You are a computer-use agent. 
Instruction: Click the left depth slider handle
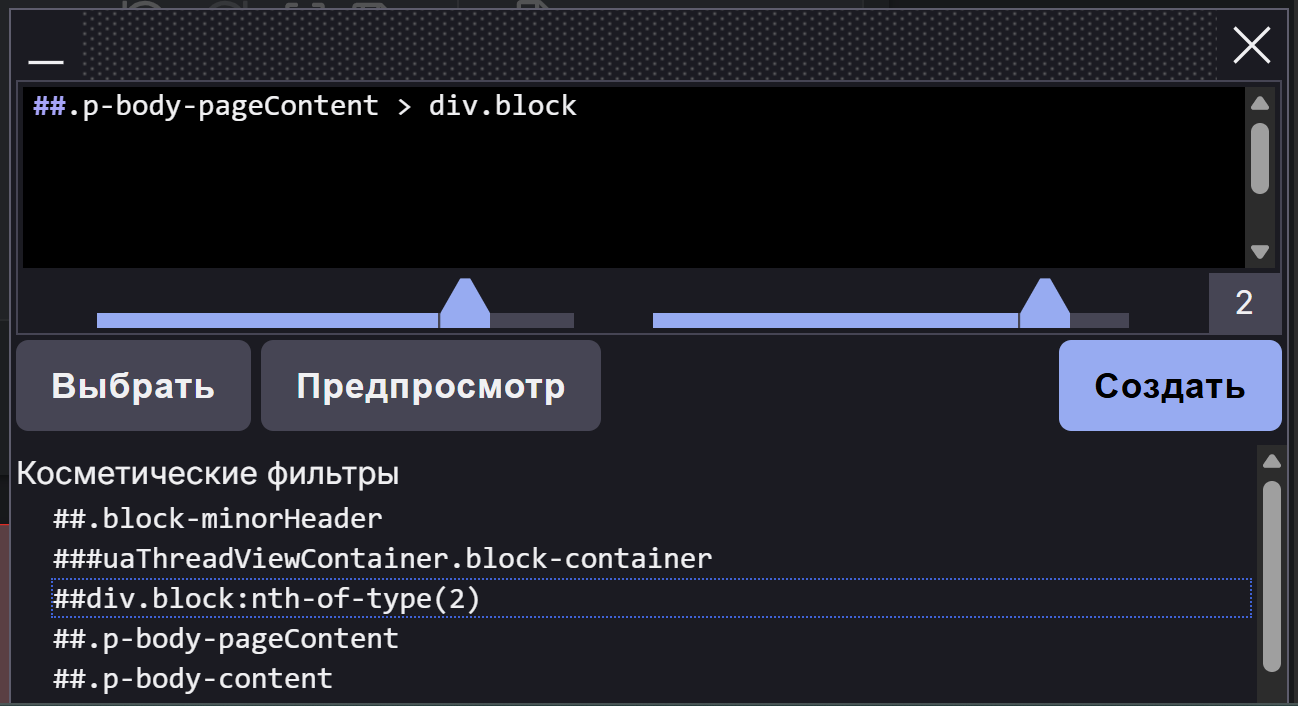465,304
